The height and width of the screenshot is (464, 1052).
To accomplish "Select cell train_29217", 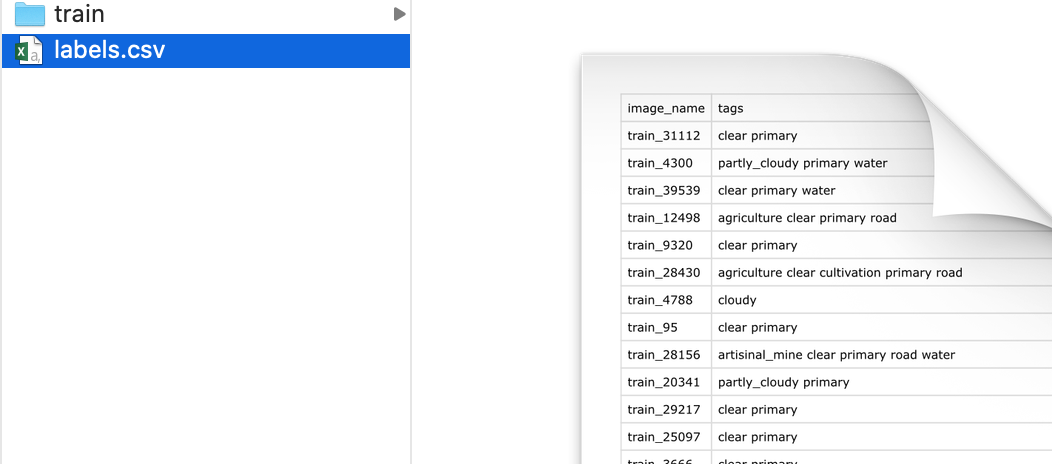I will tap(666, 410).
